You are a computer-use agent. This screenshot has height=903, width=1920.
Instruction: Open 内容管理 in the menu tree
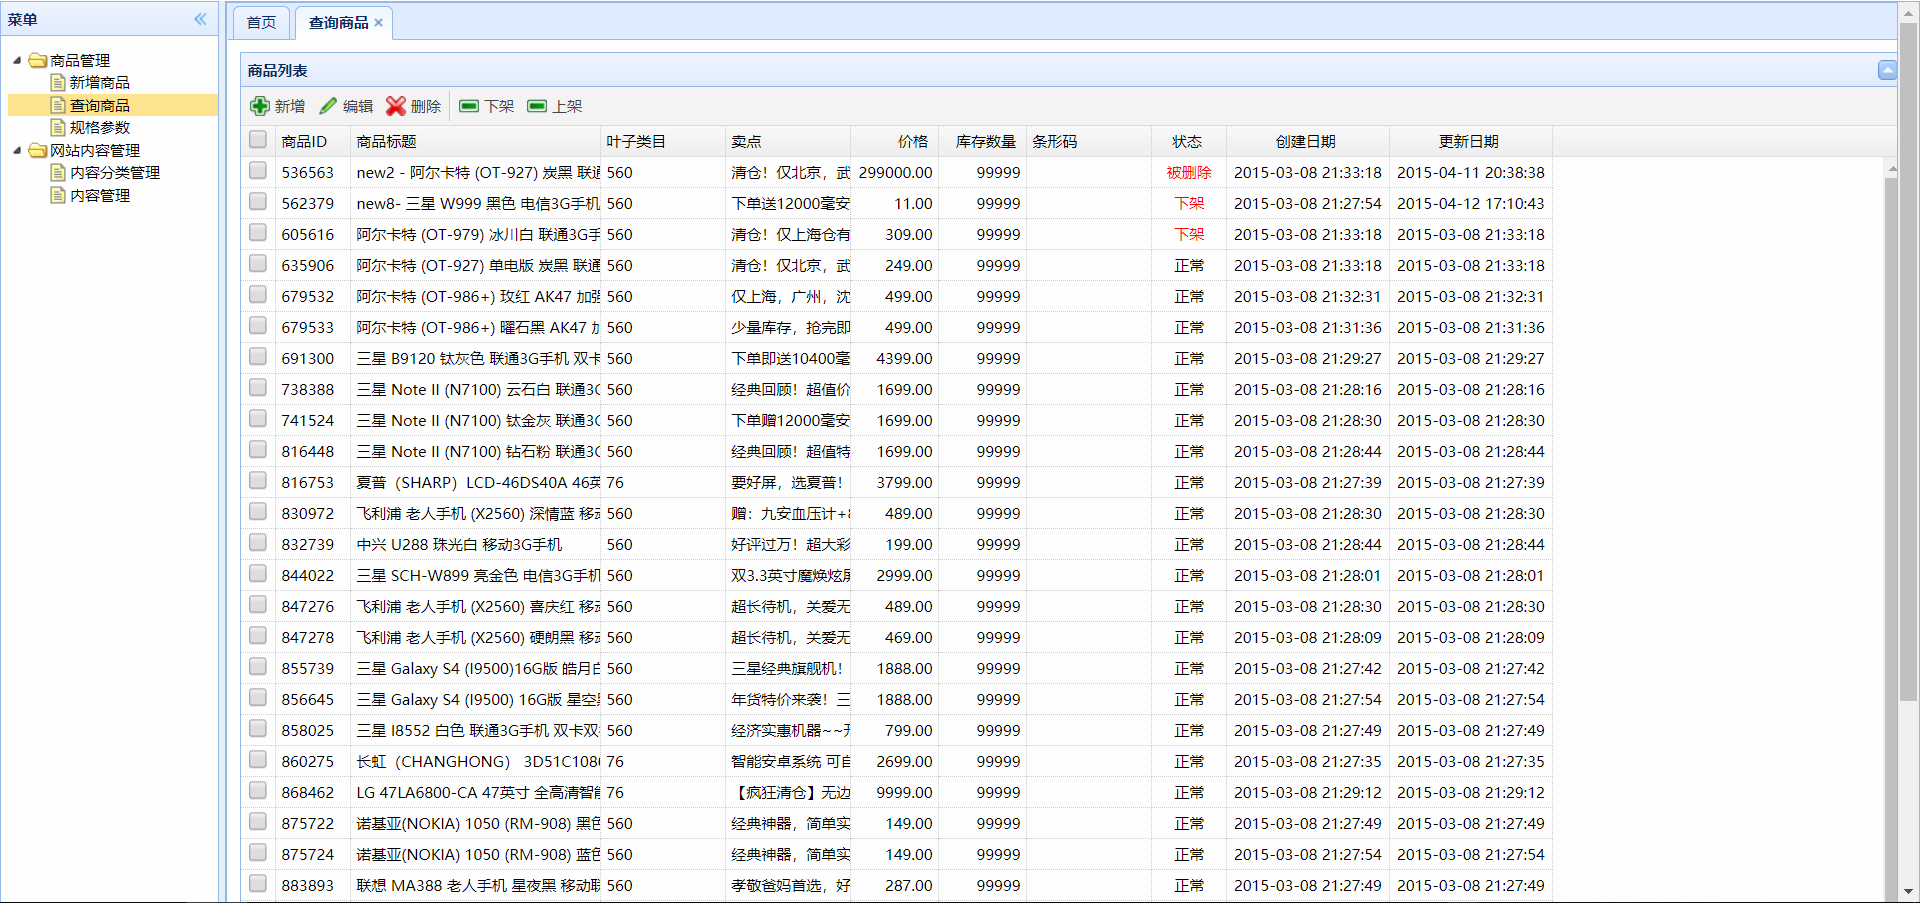point(100,195)
